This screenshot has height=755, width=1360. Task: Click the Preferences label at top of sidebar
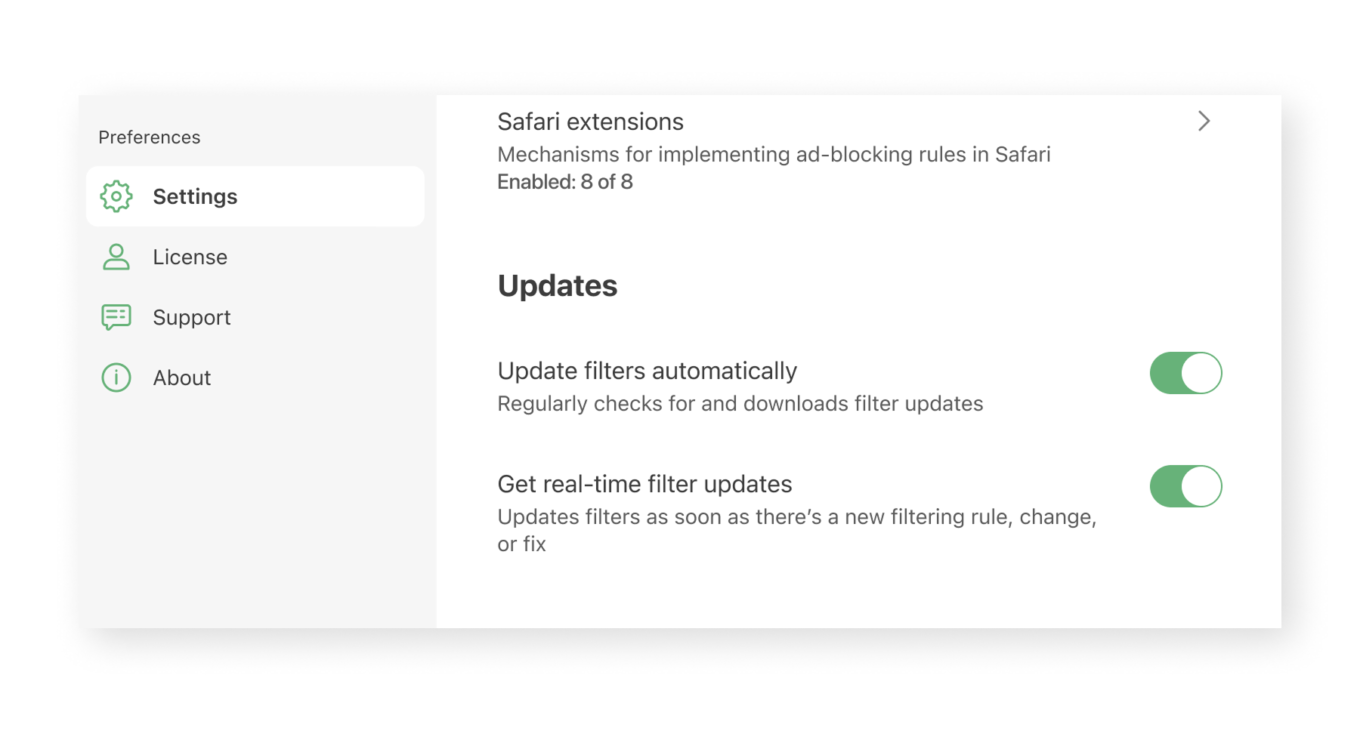pos(149,137)
